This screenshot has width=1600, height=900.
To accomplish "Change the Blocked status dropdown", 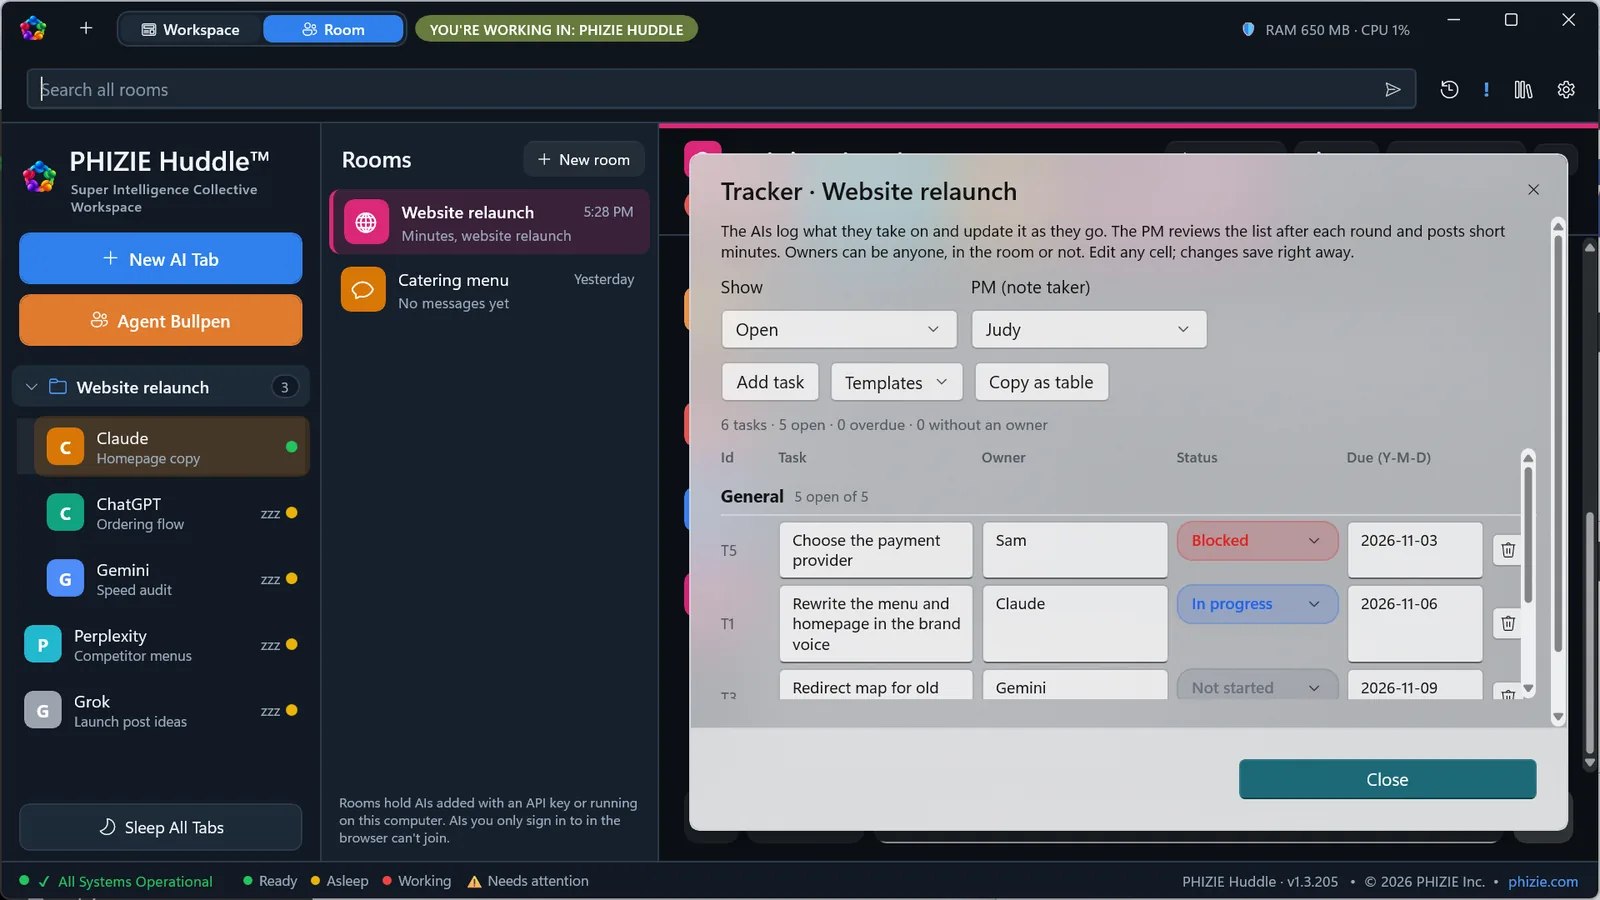I will (1257, 541).
